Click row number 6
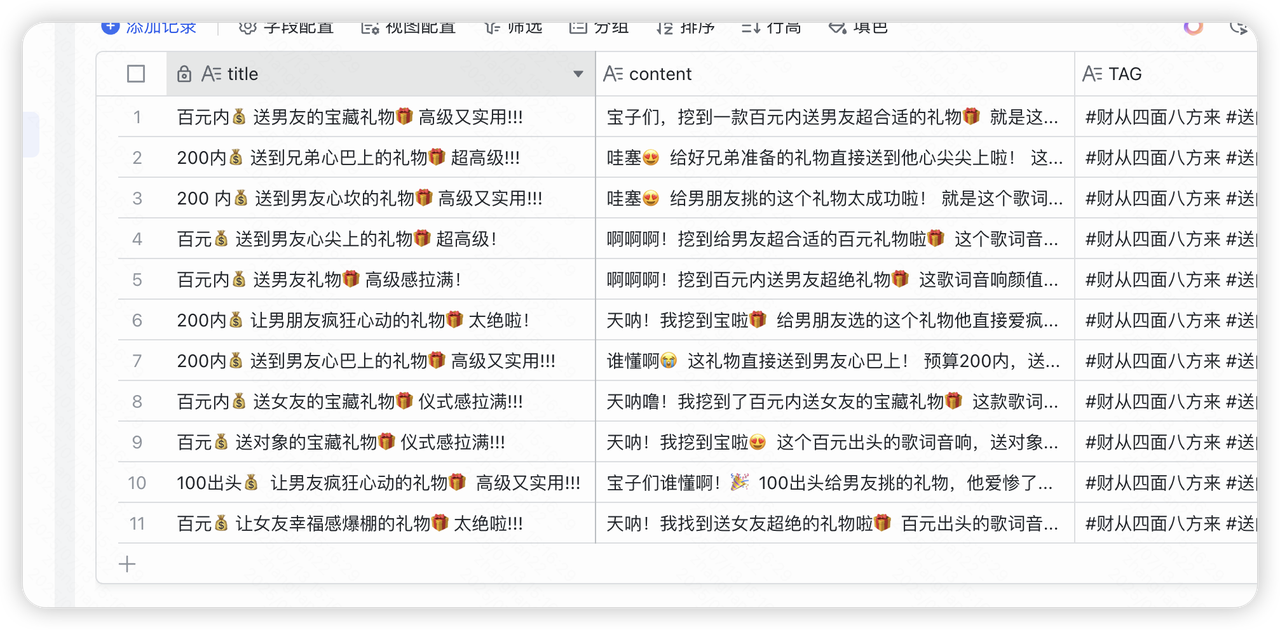Viewport: 1280px width, 630px height. pos(137,320)
